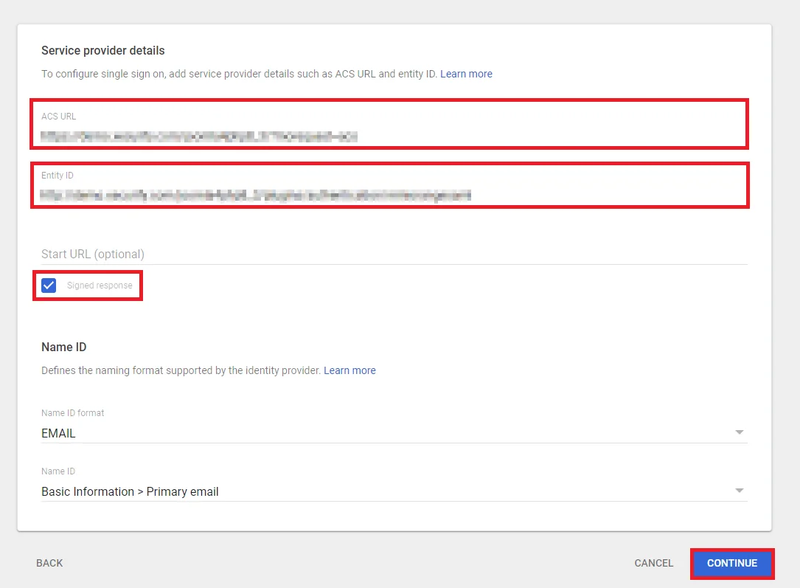Open Learn more link about naming format
This screenshot has width=800, height=588.
349,370
